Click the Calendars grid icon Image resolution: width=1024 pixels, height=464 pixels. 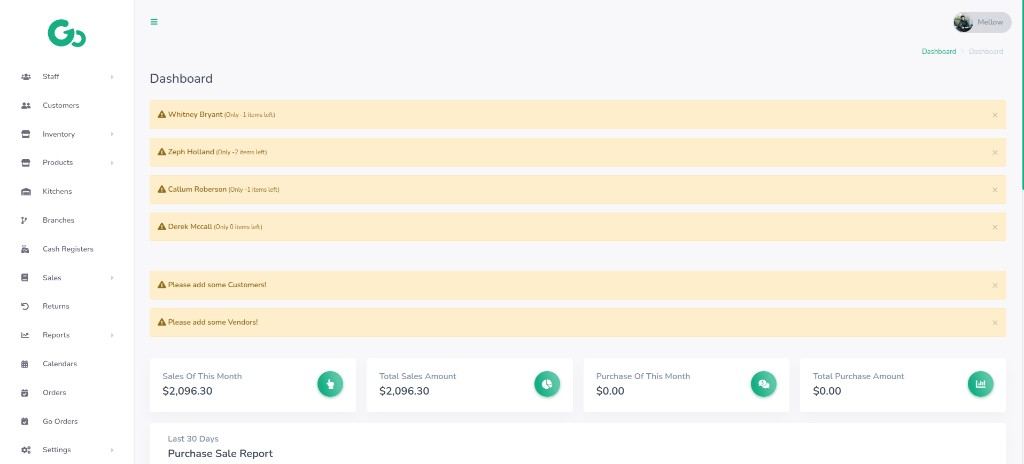pyautogui.click(x=25, y=364)
